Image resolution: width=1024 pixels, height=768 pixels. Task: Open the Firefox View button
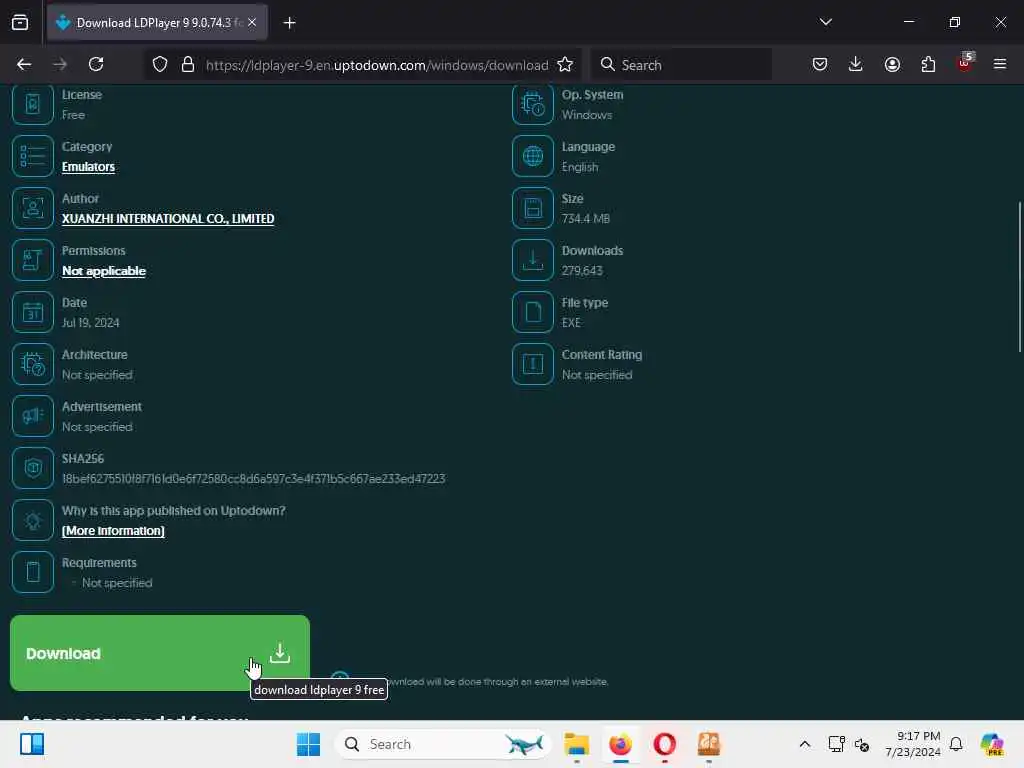[20, 22]
